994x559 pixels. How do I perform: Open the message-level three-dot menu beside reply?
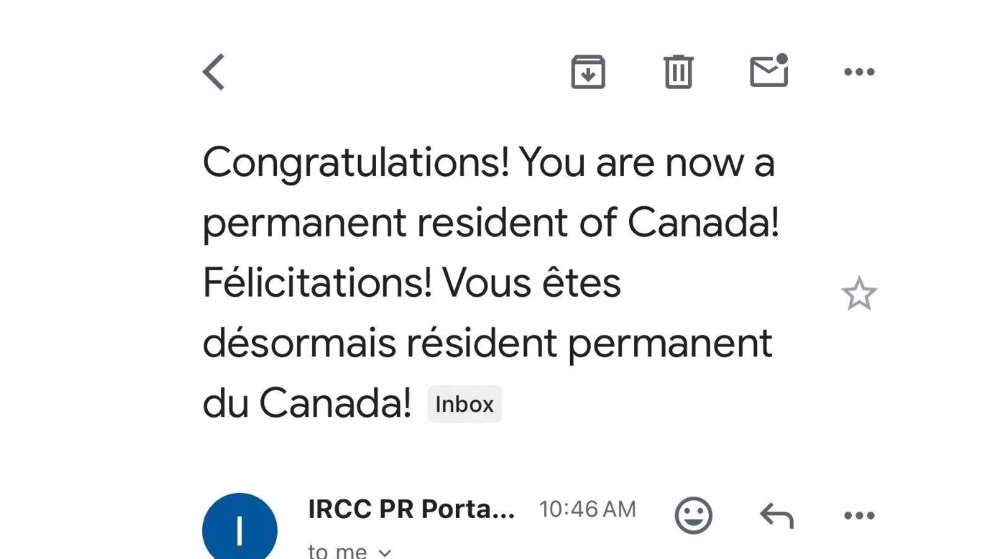pos(859,516)
